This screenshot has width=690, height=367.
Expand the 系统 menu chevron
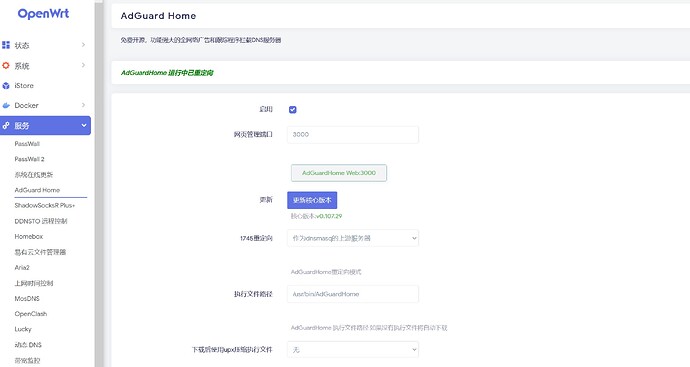83,66
